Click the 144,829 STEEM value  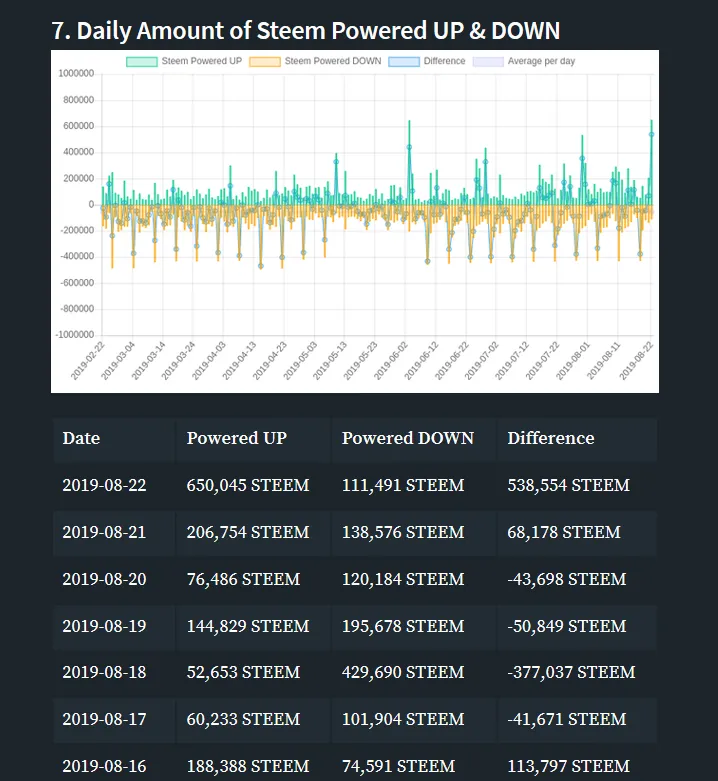tap(248, 626)
